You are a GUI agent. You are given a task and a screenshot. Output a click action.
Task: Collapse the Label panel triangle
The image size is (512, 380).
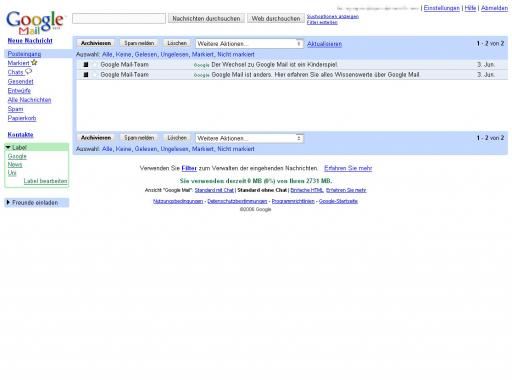tap(8, 147)
